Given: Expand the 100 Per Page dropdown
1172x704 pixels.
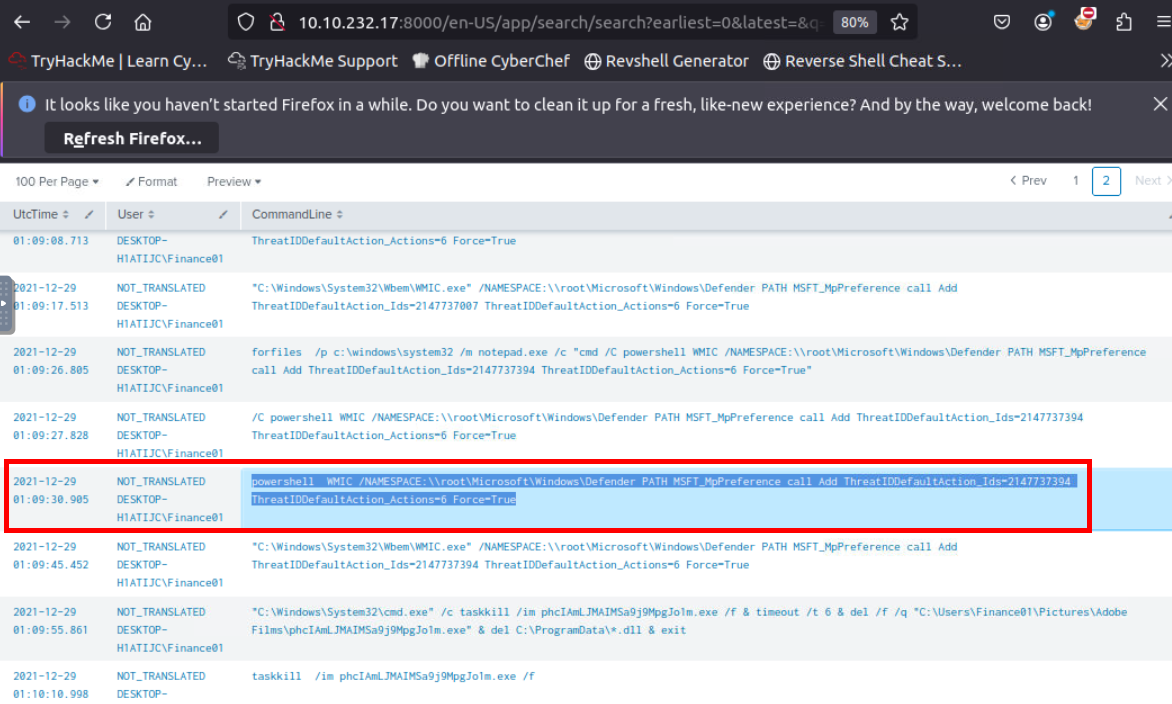Looking at the screenshot, I should 57,181.
